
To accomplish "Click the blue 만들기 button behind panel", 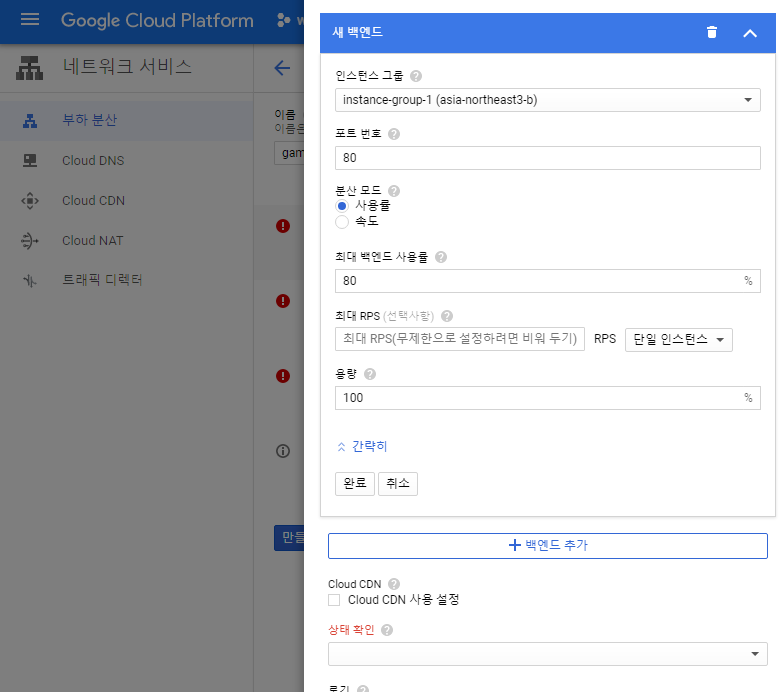I will coord(289,538).
